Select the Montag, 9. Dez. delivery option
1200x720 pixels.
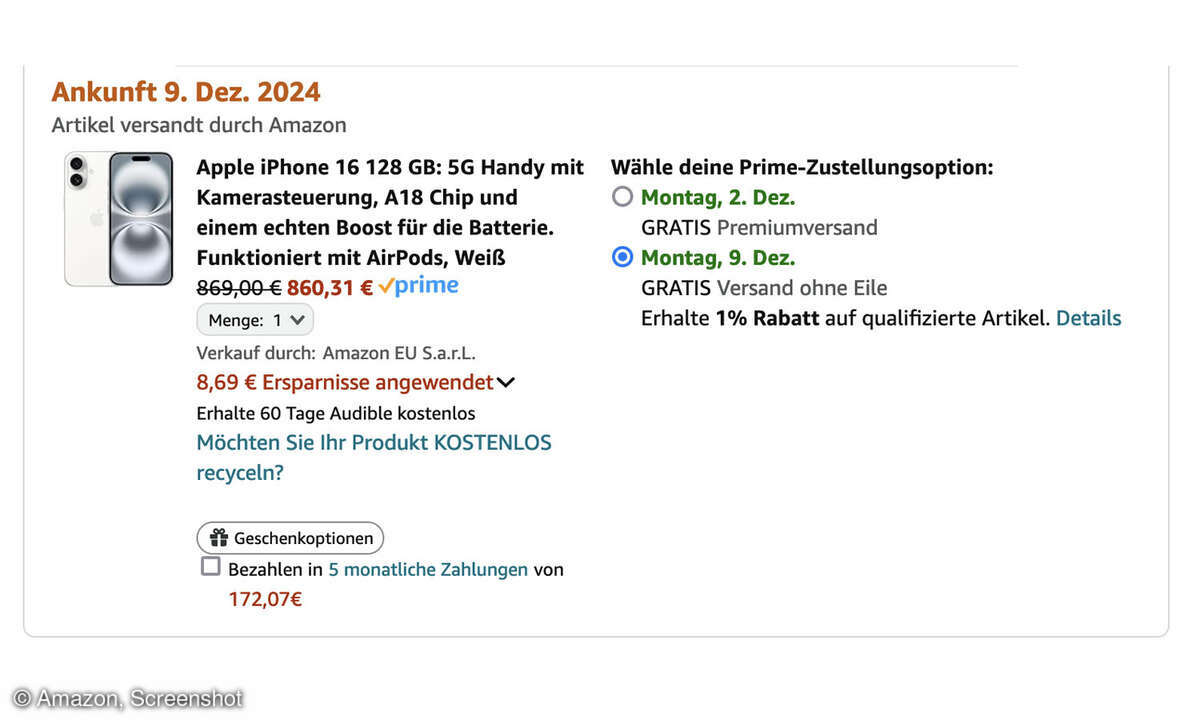tap(622, 257)
